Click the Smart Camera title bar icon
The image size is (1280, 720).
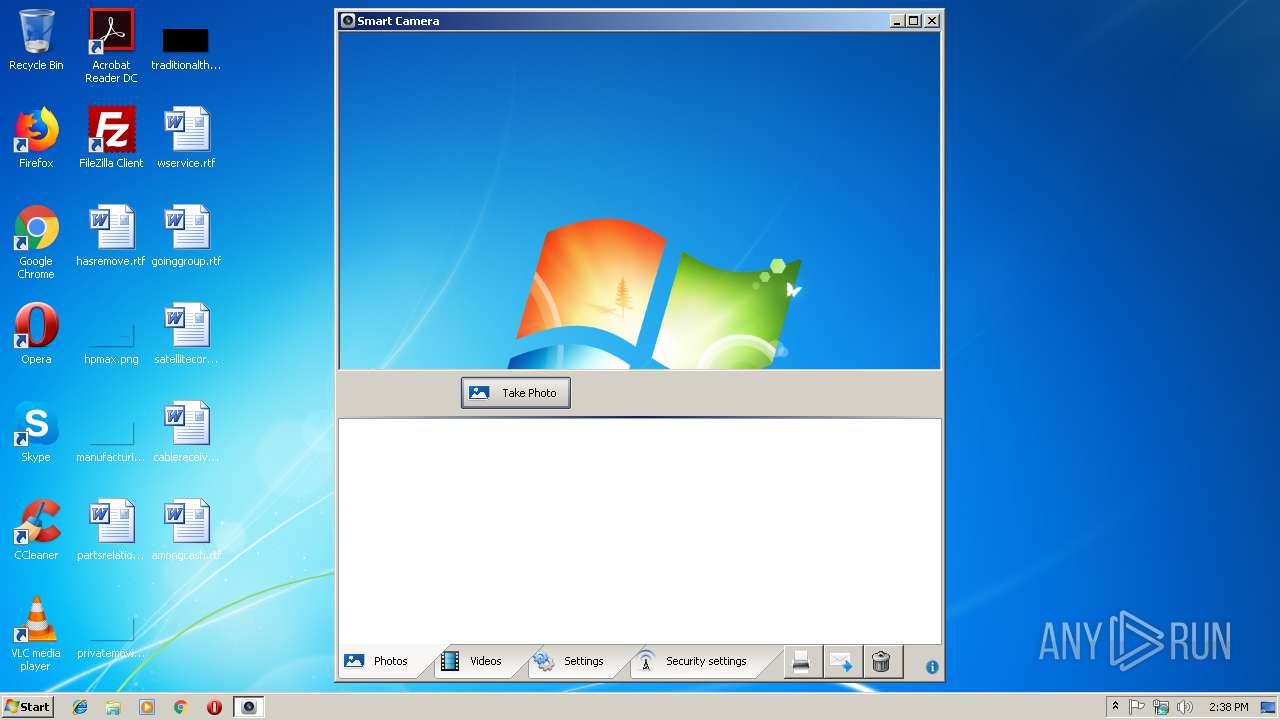tap(347, 20)
